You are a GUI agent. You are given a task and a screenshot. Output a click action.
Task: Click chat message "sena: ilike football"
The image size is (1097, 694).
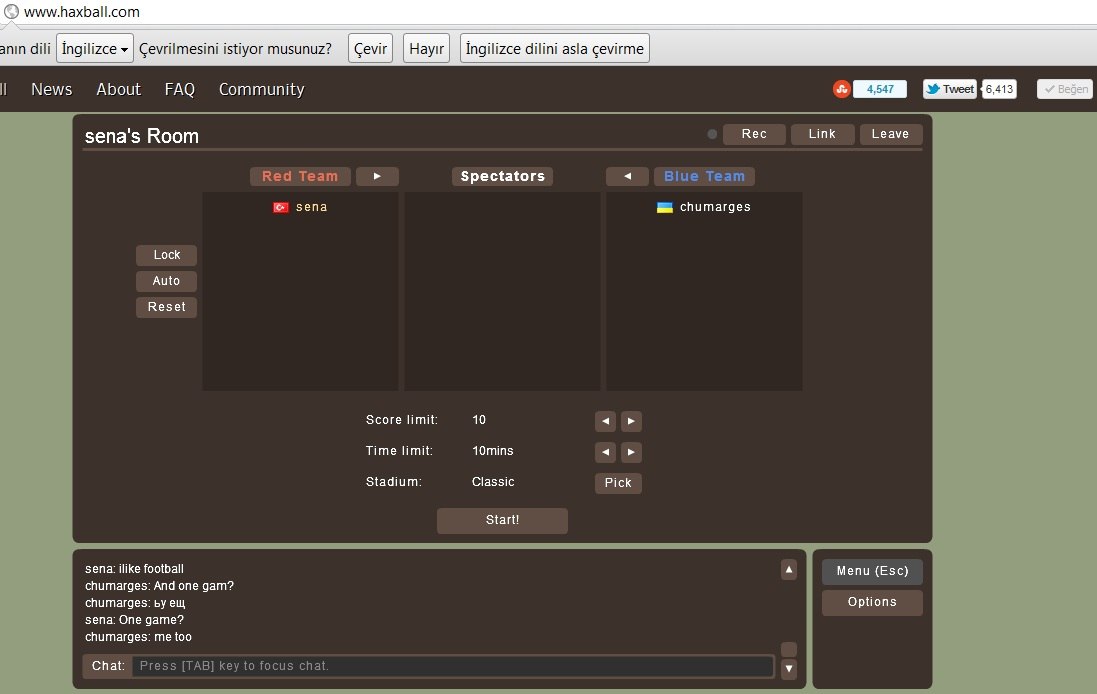134,569
